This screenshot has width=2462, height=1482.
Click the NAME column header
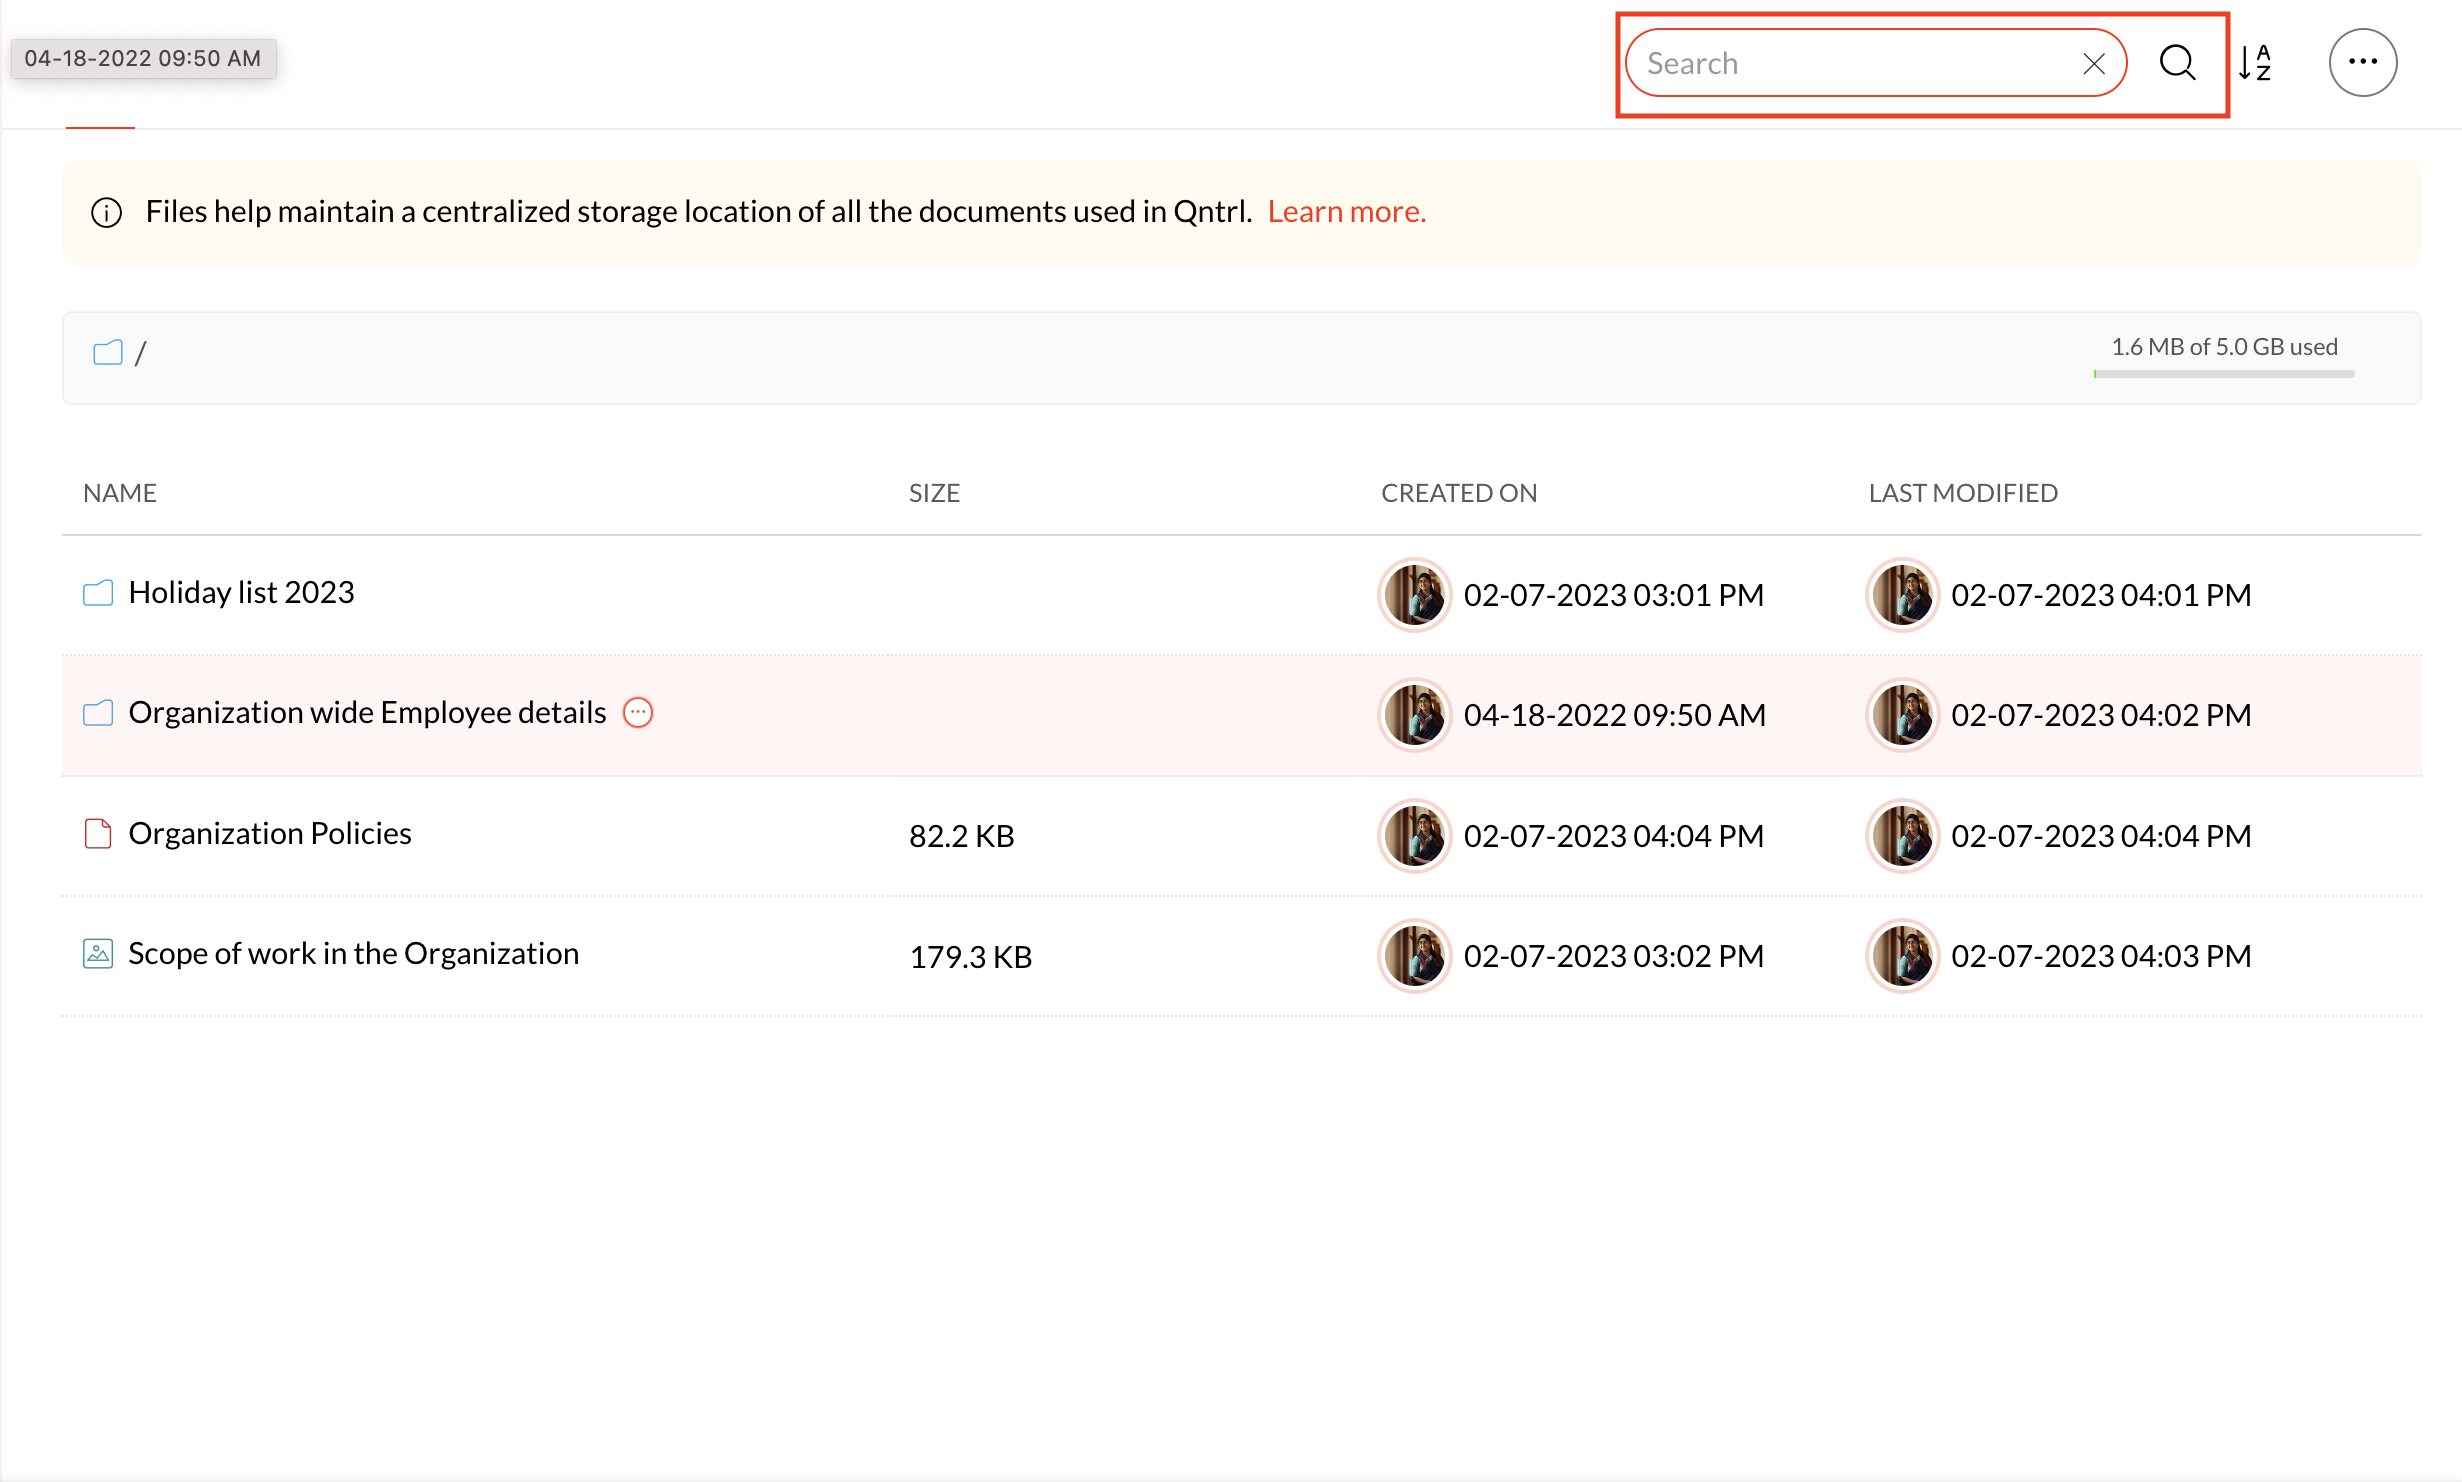coord(120,493)
